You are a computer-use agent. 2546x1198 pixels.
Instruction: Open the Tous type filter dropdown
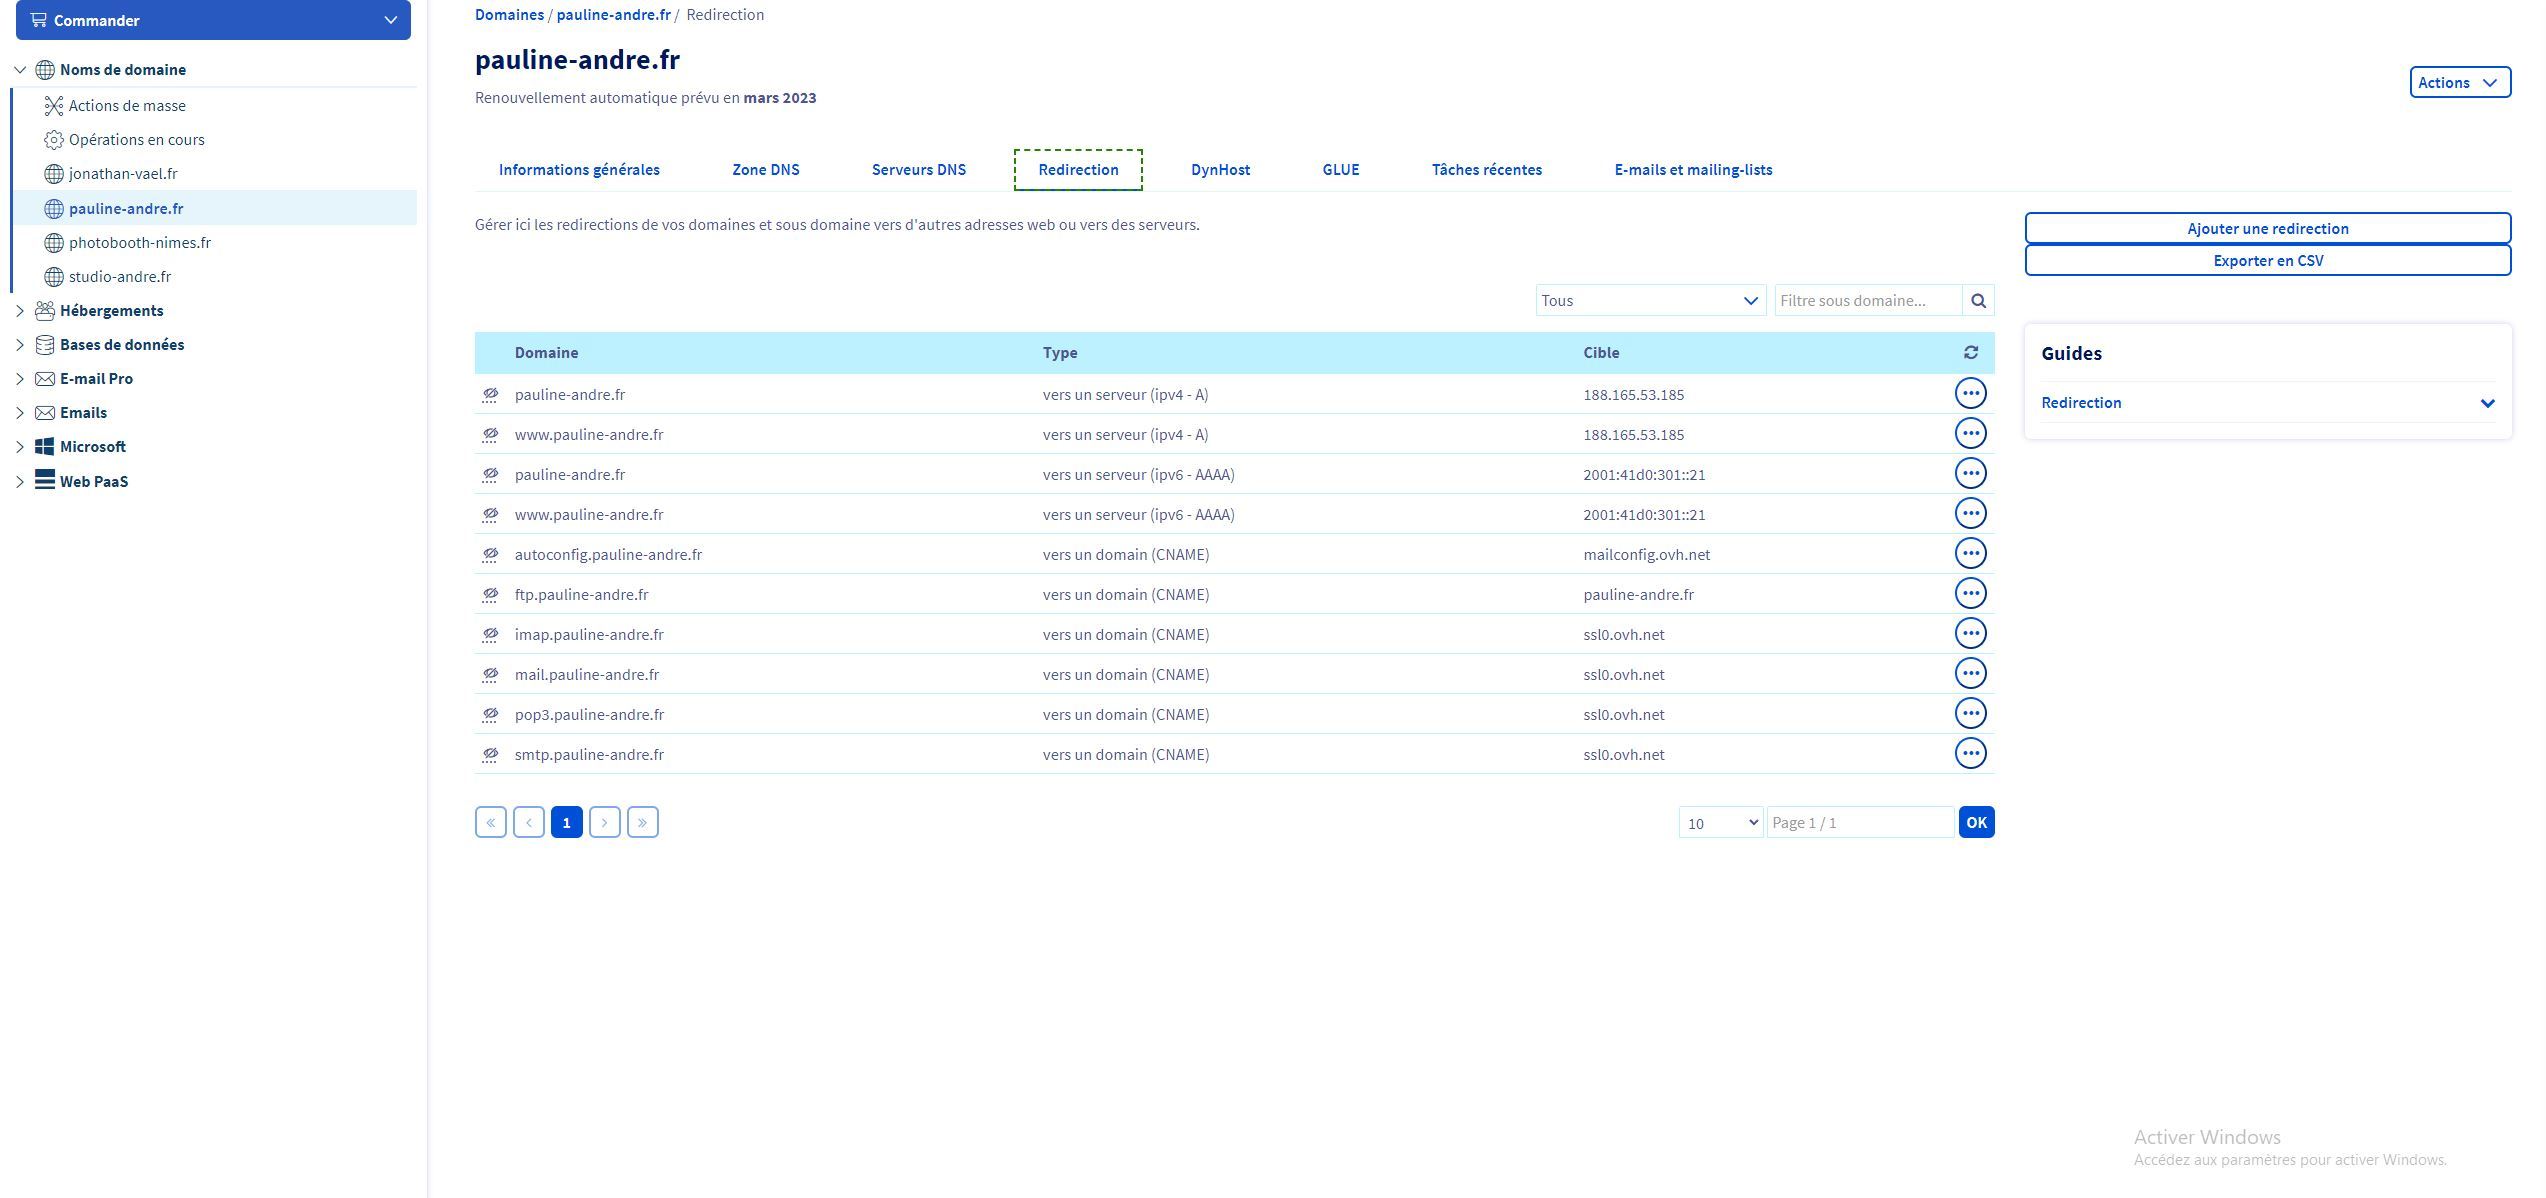coord(1648,300)
